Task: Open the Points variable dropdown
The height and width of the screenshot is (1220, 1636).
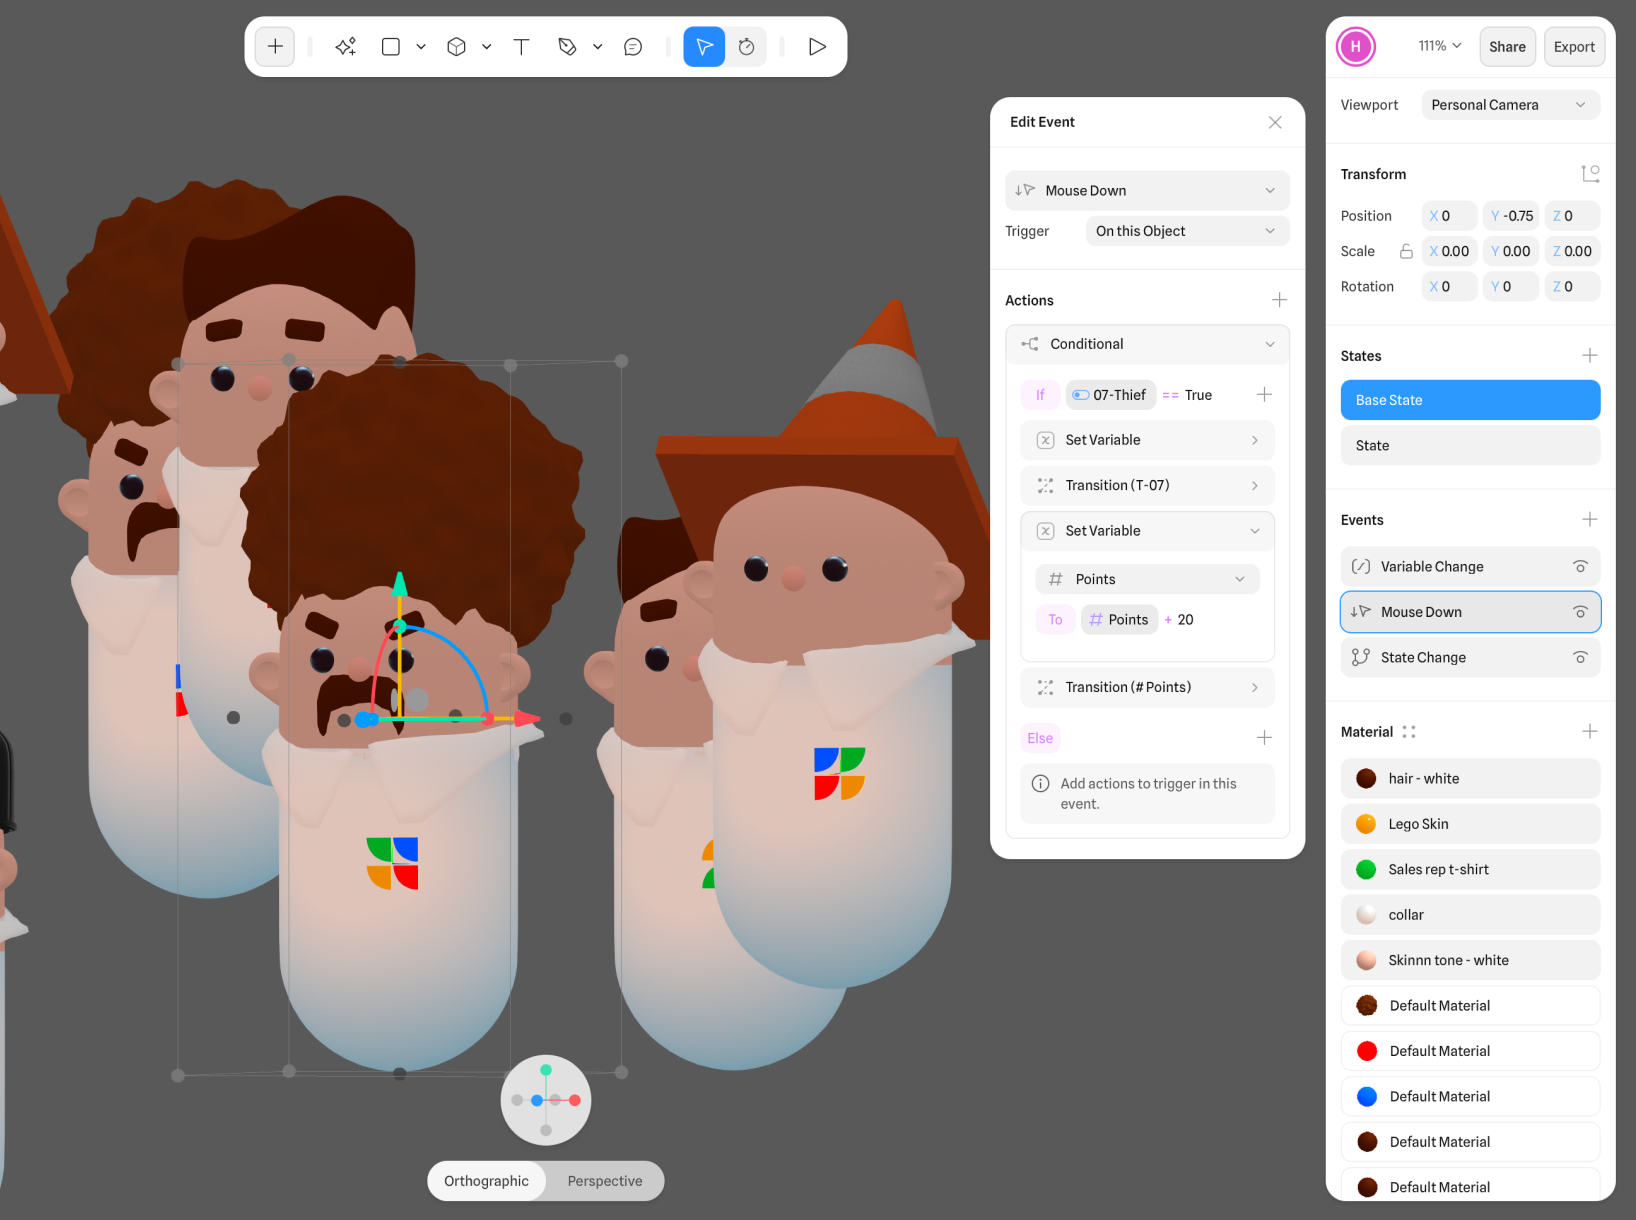Action: point(1147,580)
